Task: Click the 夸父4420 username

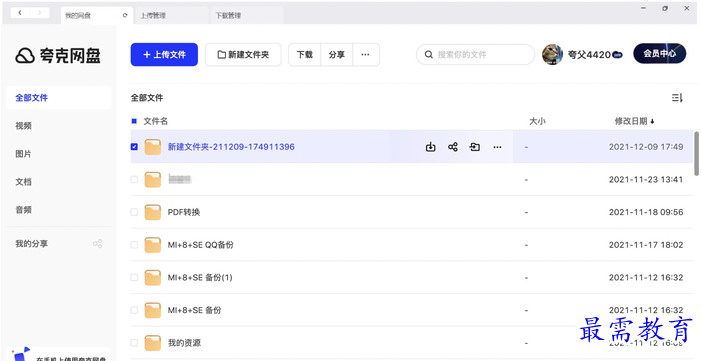Action: [x=589, y=55]
